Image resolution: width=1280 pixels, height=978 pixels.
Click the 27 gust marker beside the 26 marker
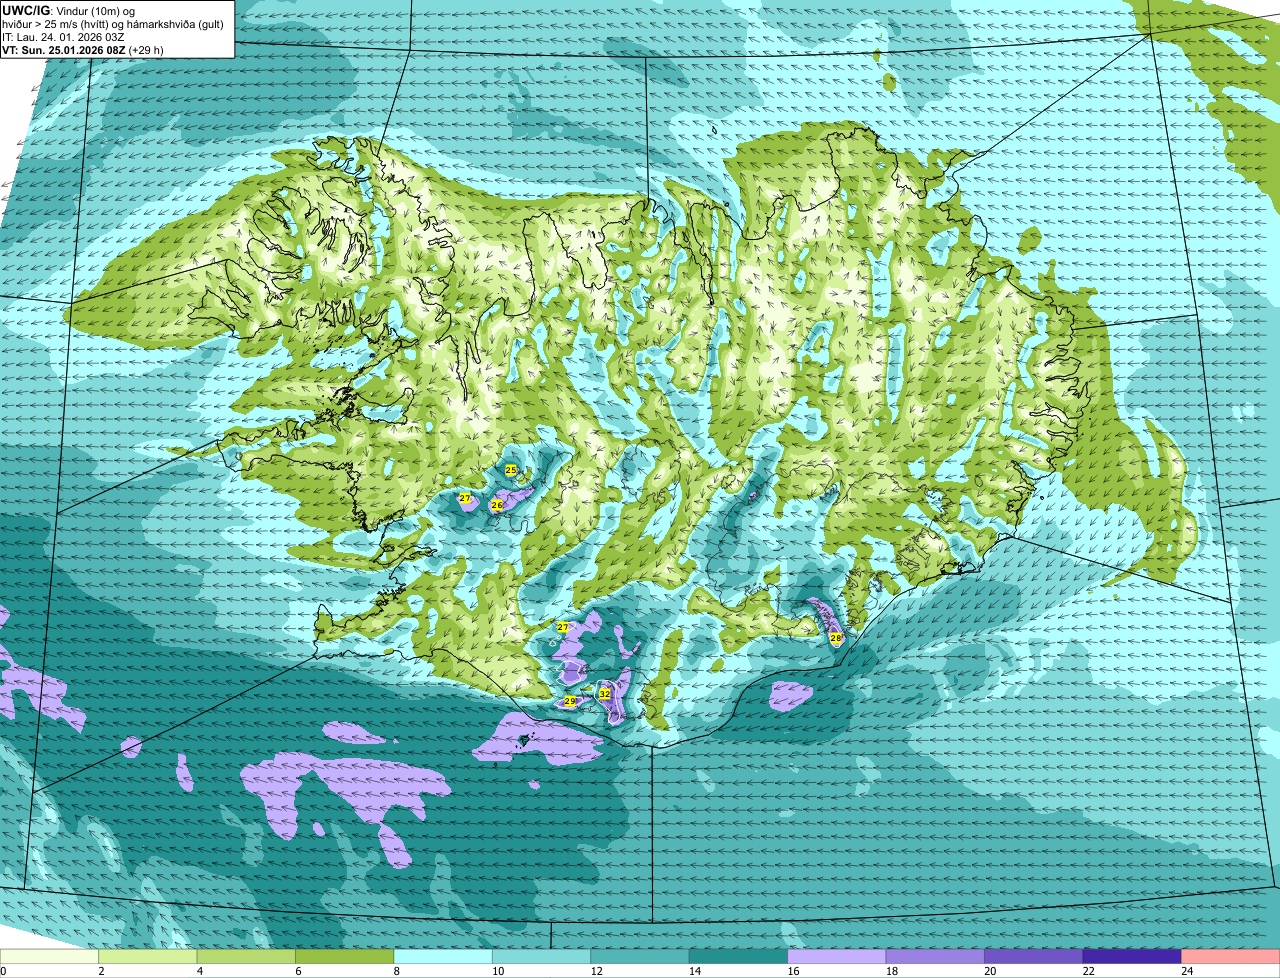point(465,497)
